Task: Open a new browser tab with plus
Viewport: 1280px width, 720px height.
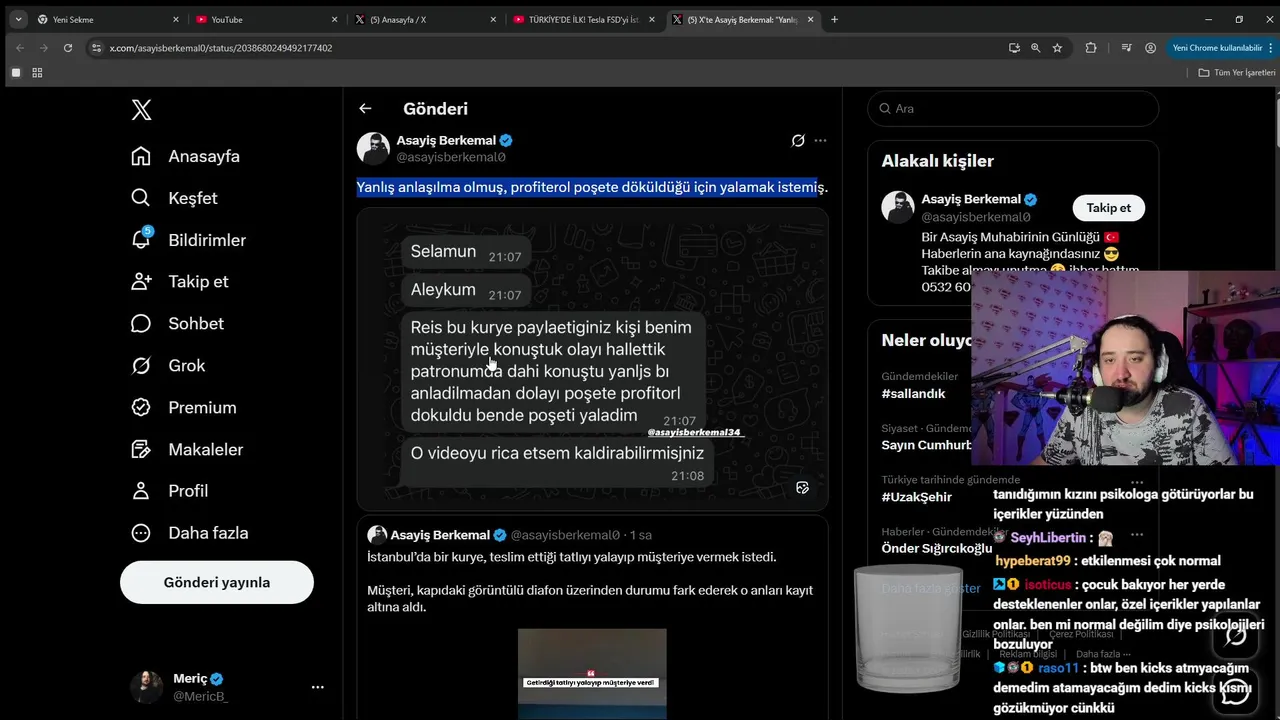Action: coord(834,19)
